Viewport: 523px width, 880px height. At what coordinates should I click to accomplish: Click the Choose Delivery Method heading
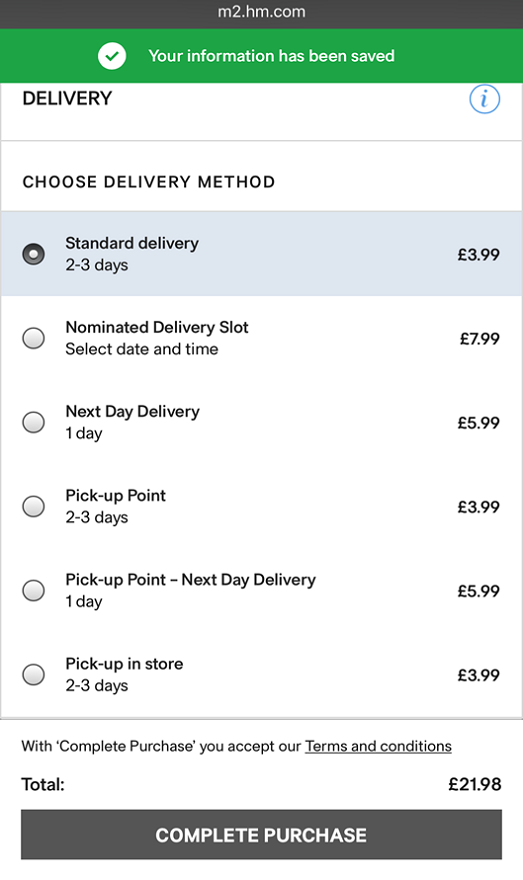149,182
